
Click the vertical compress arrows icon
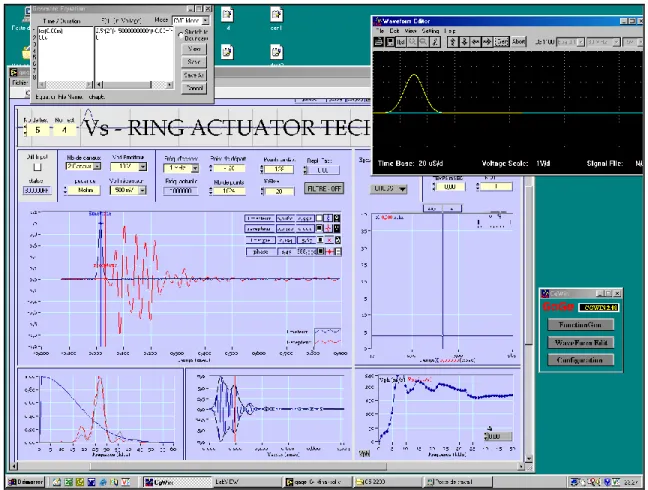pyautogui.click(x=464, y=42)
